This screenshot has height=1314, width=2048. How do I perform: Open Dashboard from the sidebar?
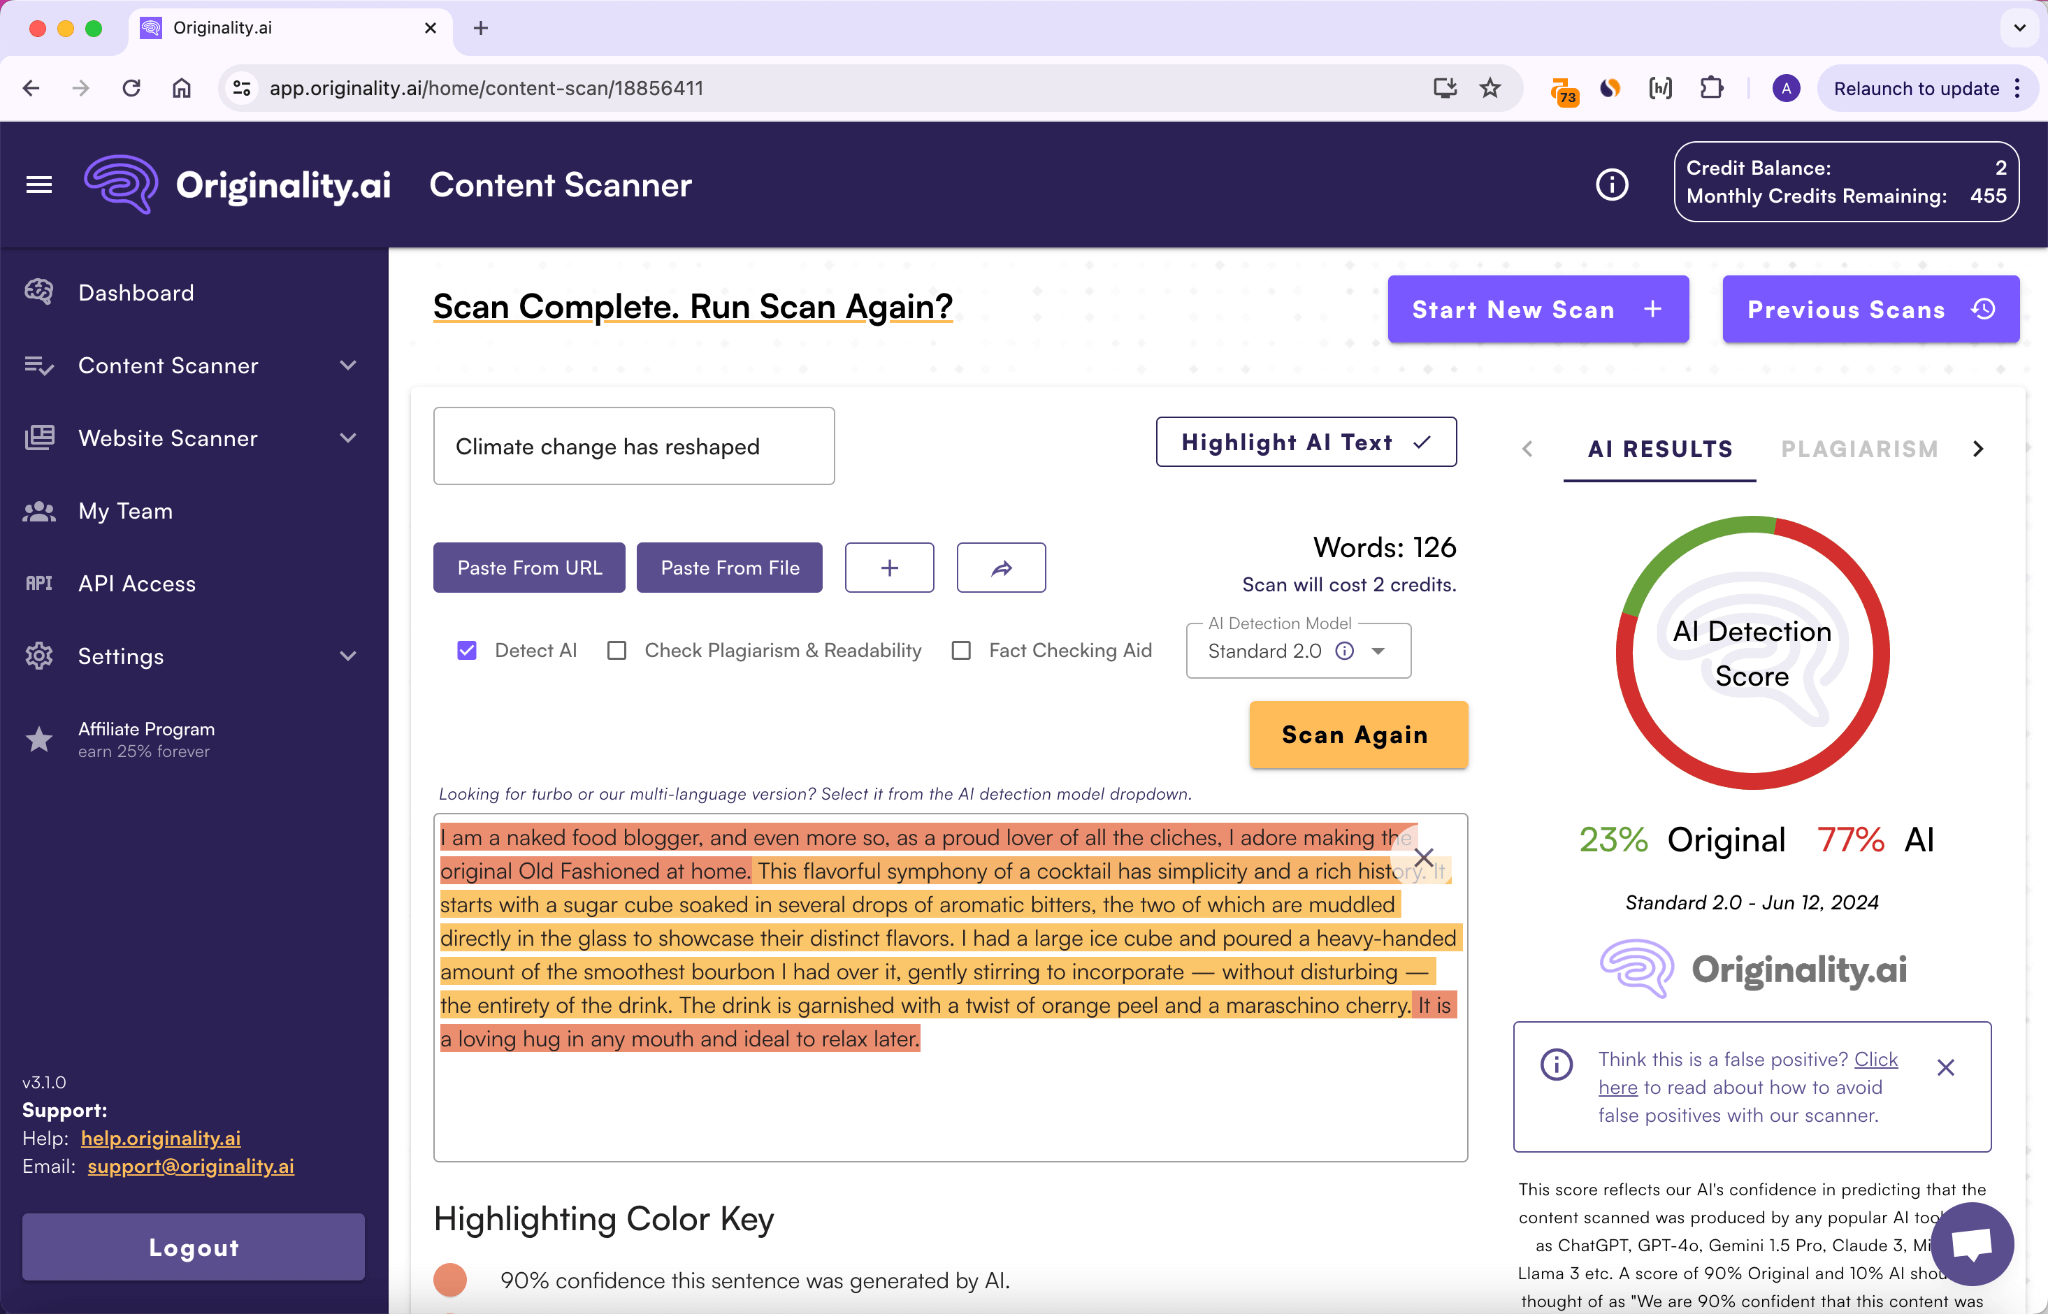coord(136,293)
